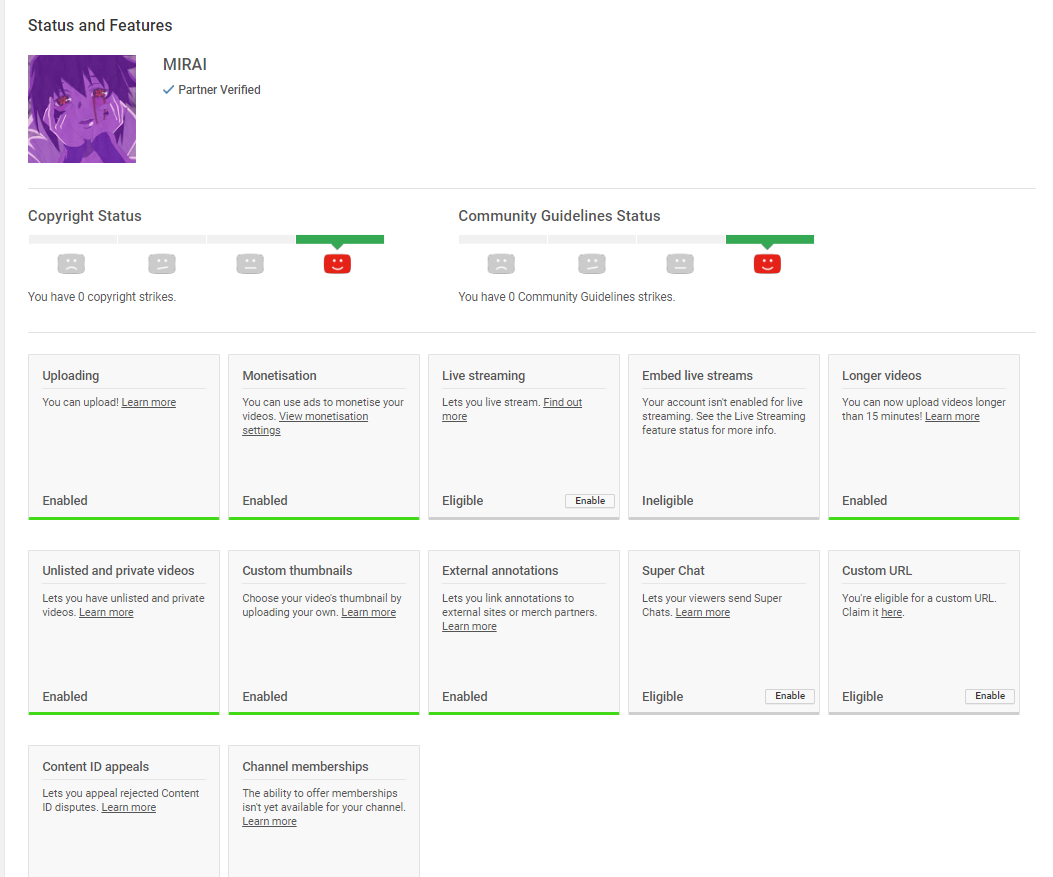Image resolution: width=1053 pixels, height=877 pixels.
Task: Click 'You have 0 copyright strikes.' text
Action: [x=102, y=297]
